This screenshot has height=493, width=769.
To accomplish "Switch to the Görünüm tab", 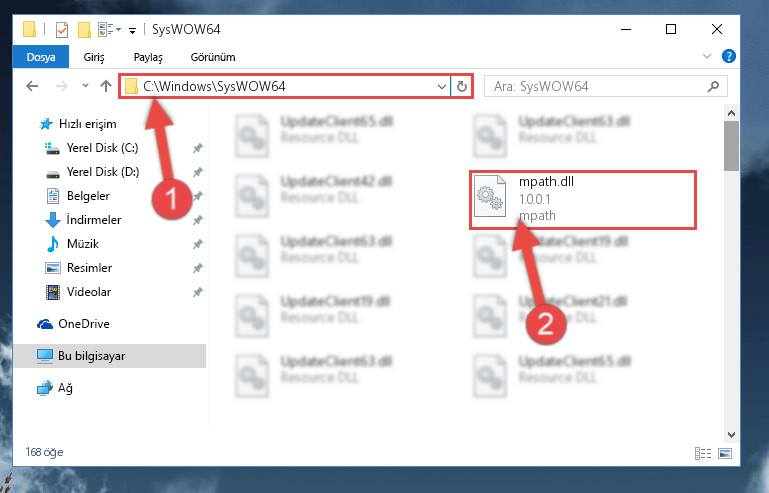I will [213, 57].
